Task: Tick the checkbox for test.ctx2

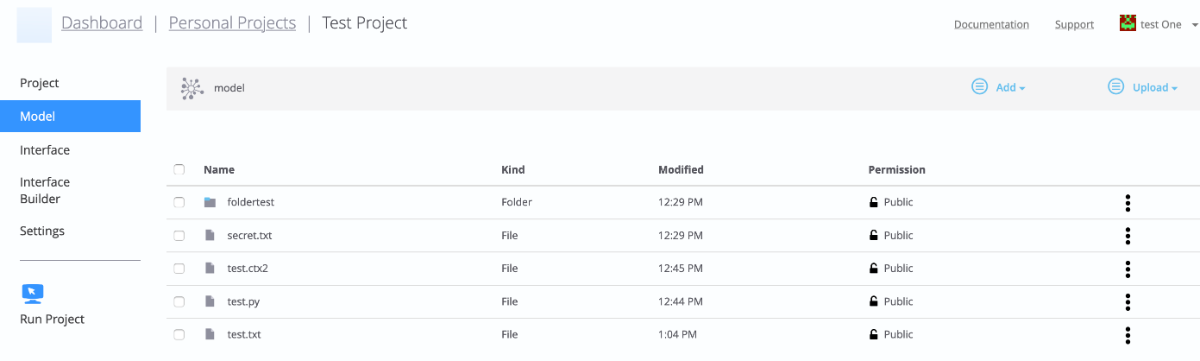Action: coord(179,269)
